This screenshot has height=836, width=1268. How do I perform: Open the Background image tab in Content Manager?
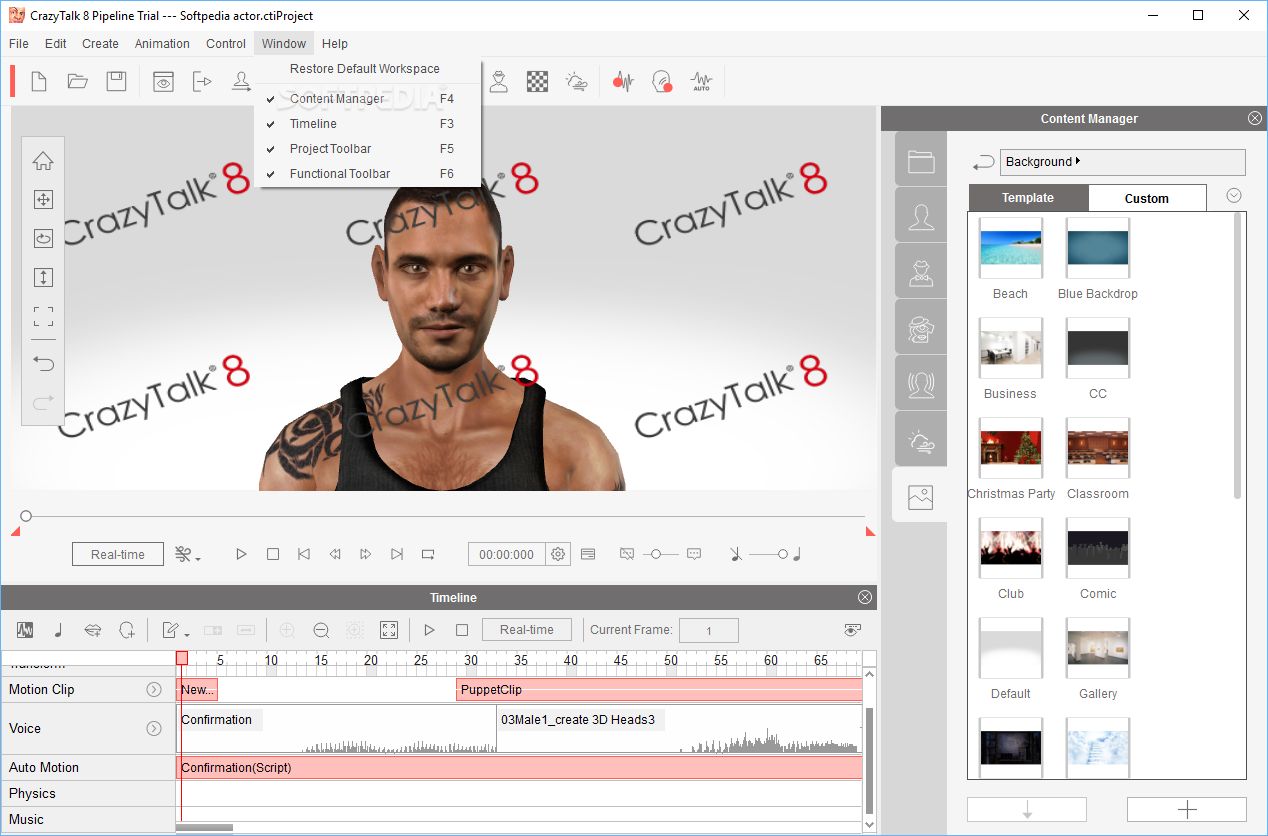coord(921,495)
